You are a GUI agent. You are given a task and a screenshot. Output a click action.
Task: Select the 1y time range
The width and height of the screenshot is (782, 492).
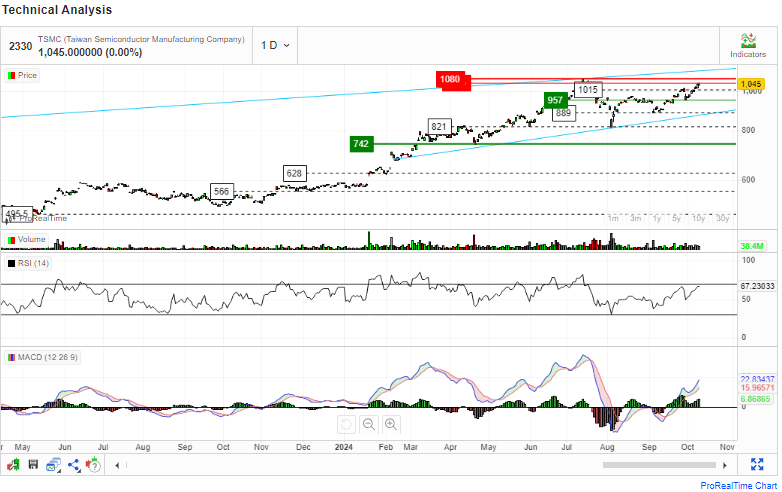point(657,217)
